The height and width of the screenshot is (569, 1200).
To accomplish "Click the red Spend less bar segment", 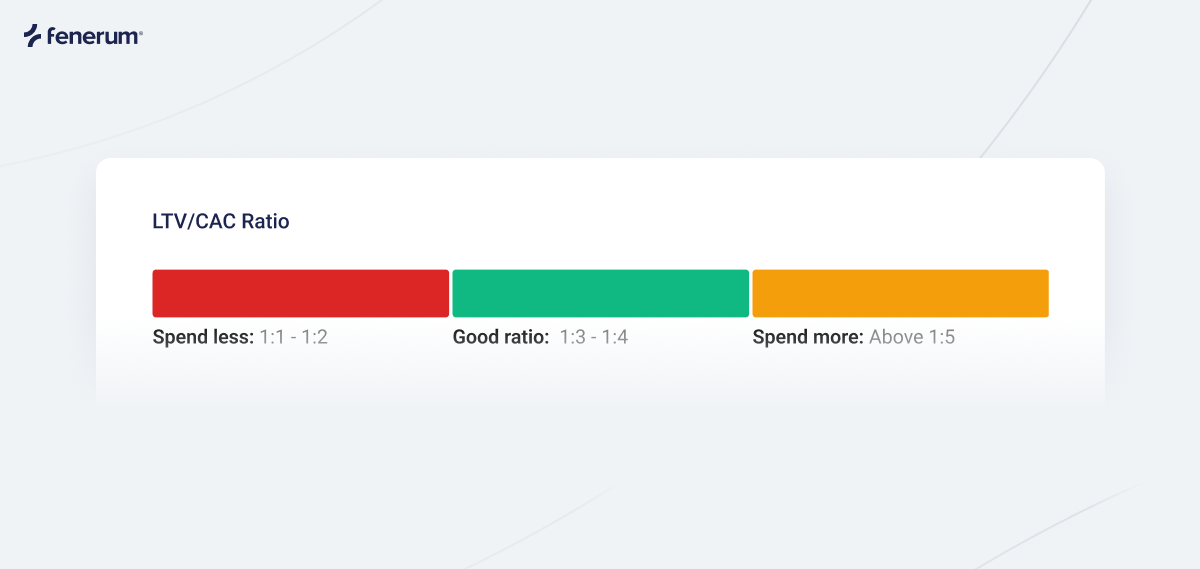I will (x=300, y=293).
